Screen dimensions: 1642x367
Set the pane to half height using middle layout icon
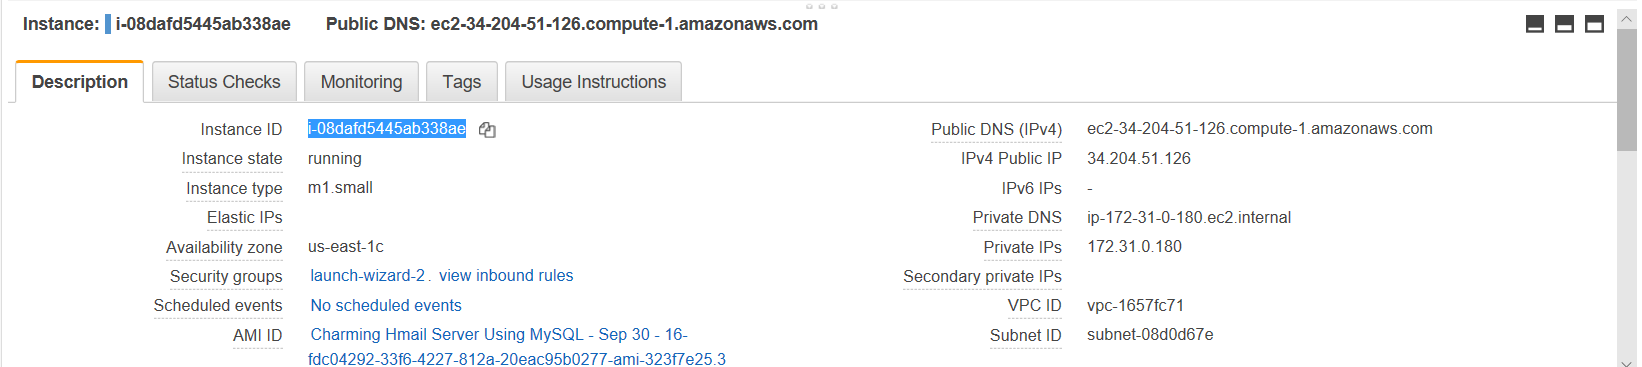point(1565,24)
